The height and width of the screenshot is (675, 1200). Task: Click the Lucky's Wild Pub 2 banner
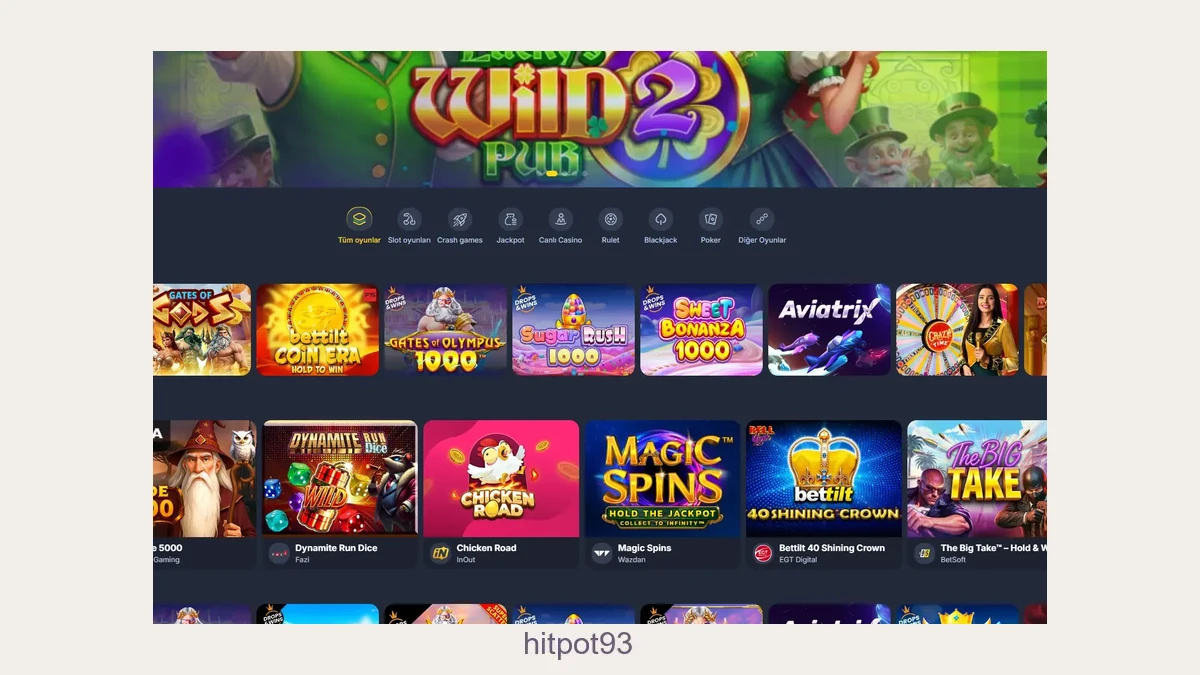point(600,119)
